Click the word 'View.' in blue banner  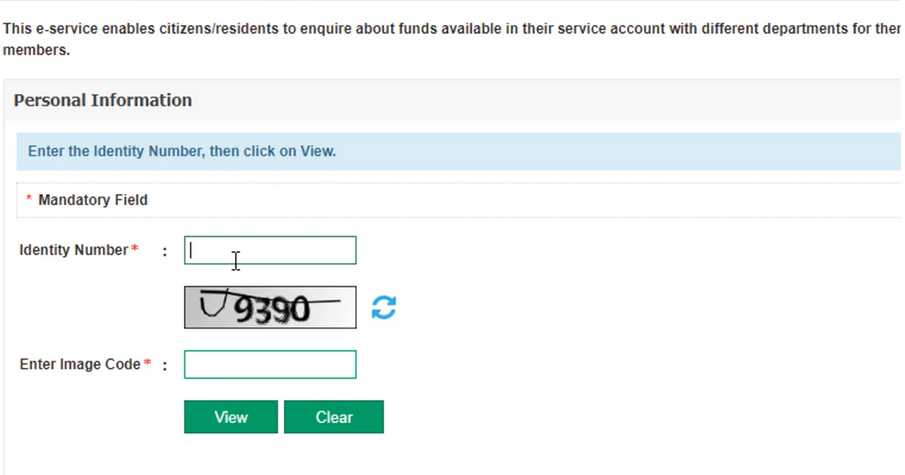point(318,152)
